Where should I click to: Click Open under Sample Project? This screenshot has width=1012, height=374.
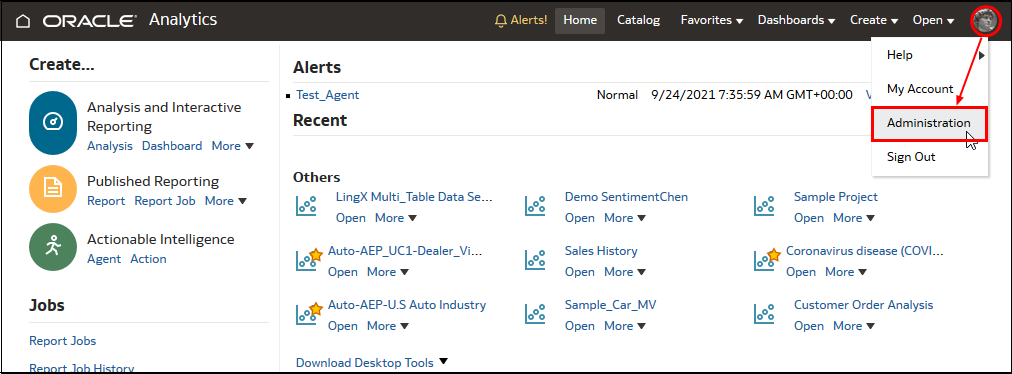pos(809,218)
